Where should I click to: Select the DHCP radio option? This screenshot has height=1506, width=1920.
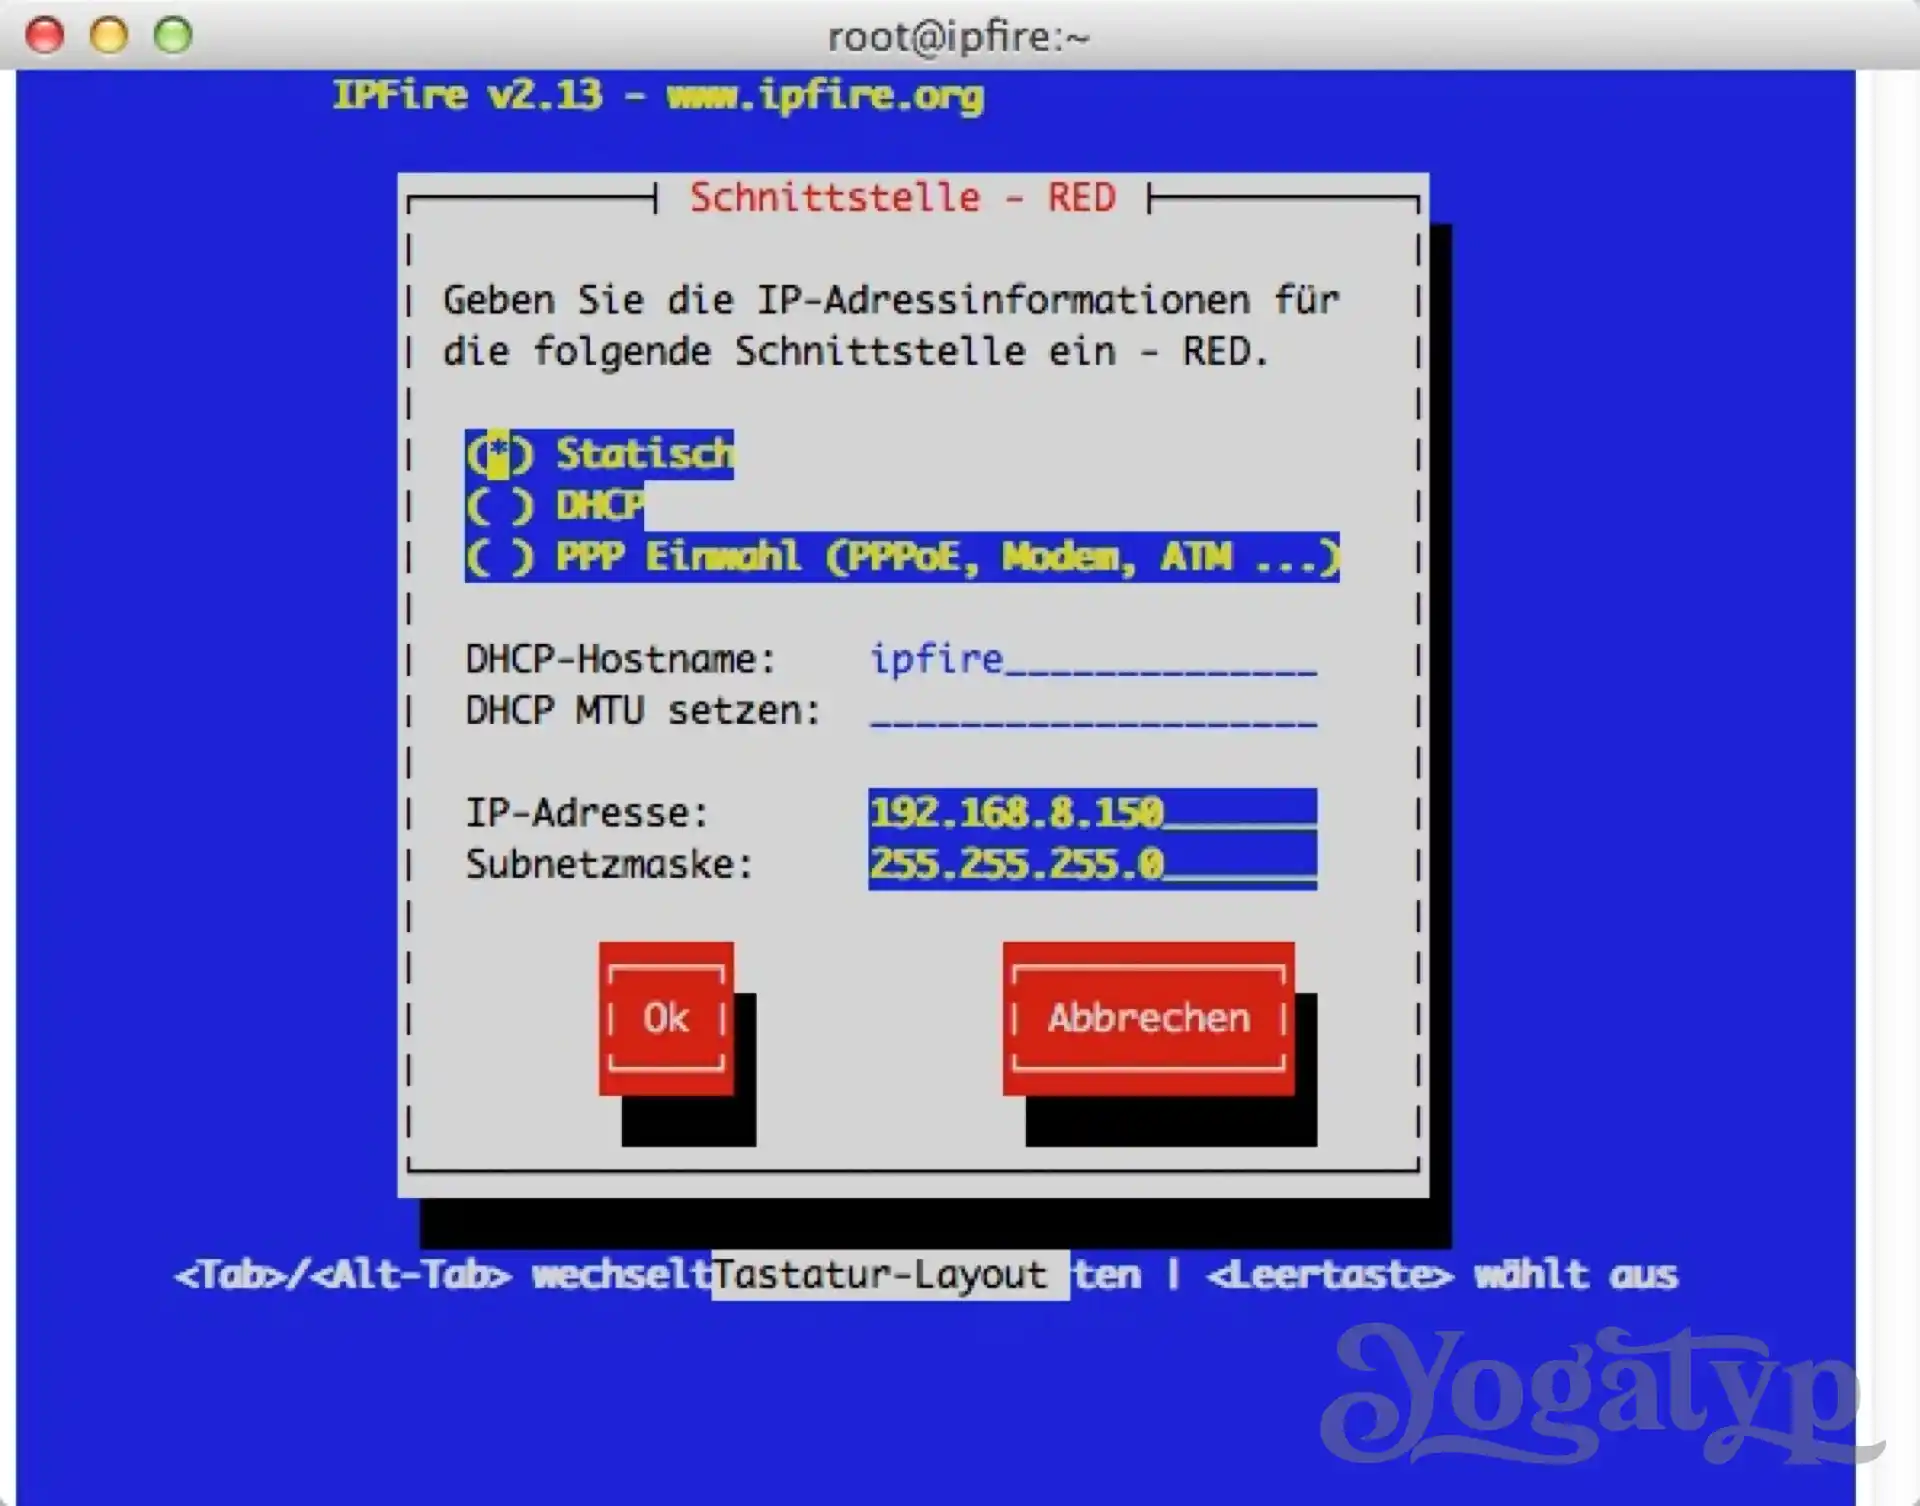pos(555,506)
